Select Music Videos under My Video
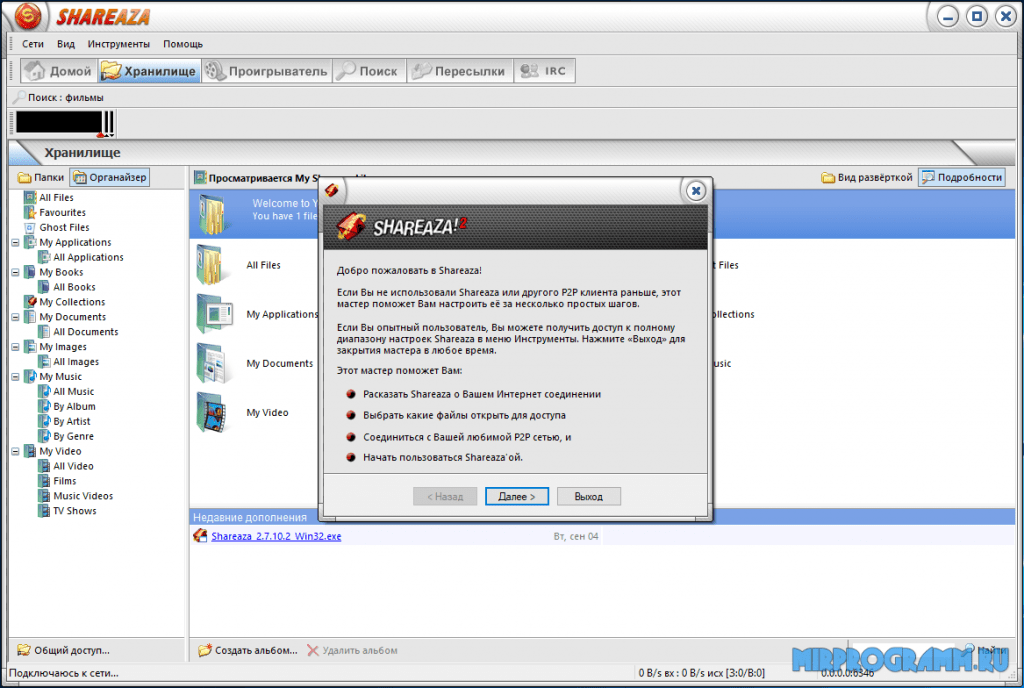The image size is (1024, 688). [76, 496]
